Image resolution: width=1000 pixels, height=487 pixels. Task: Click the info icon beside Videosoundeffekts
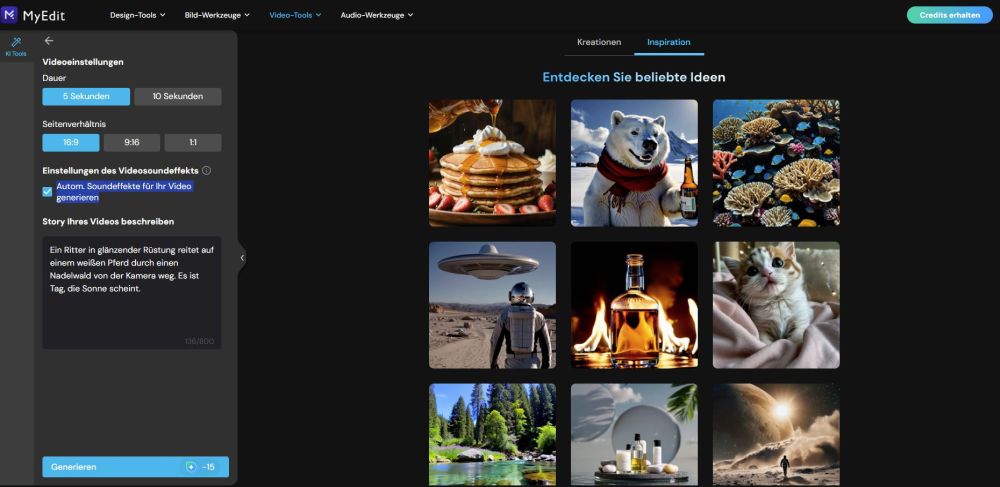[206, 171]
